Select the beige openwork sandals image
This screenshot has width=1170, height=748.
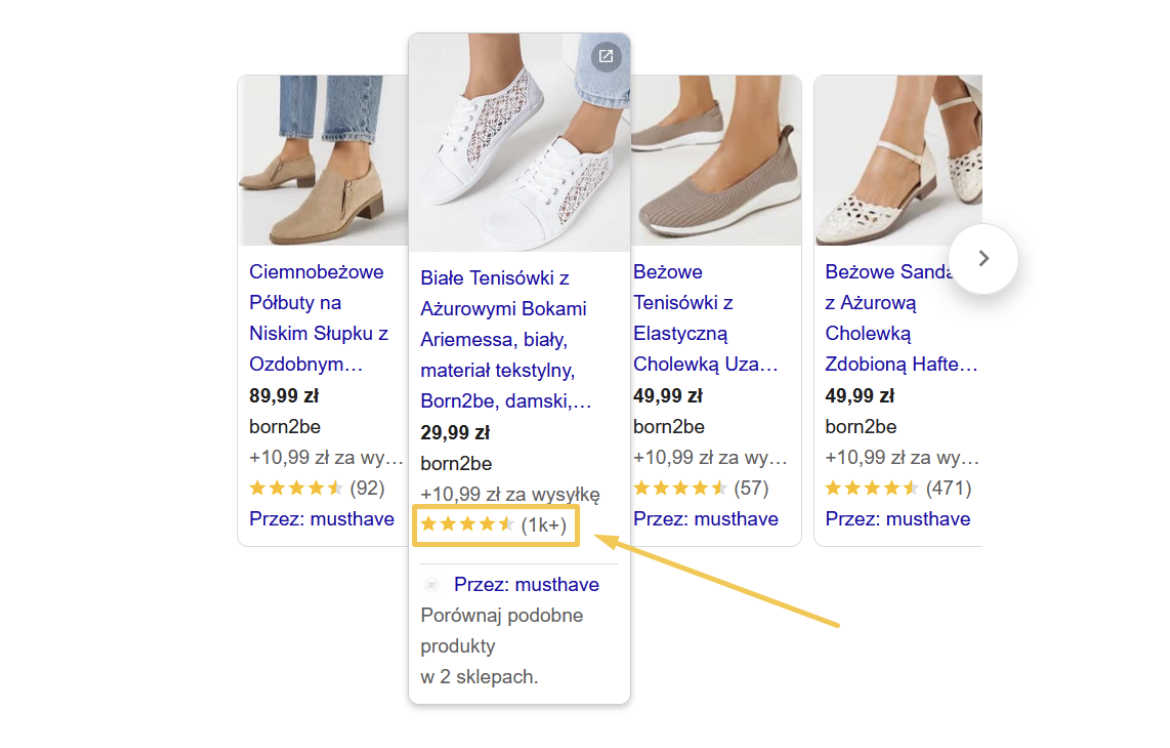tap(898, 160)
